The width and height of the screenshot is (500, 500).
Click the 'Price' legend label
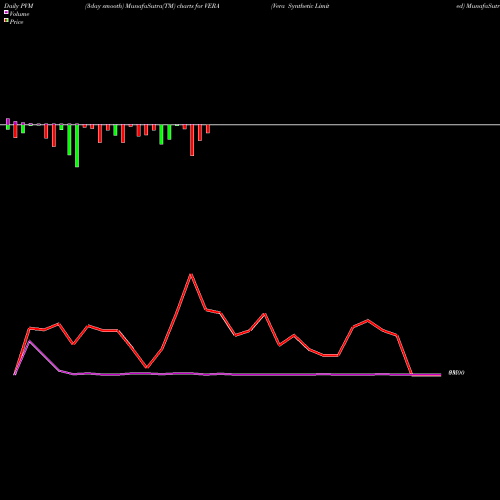click(x=16, y=22)
